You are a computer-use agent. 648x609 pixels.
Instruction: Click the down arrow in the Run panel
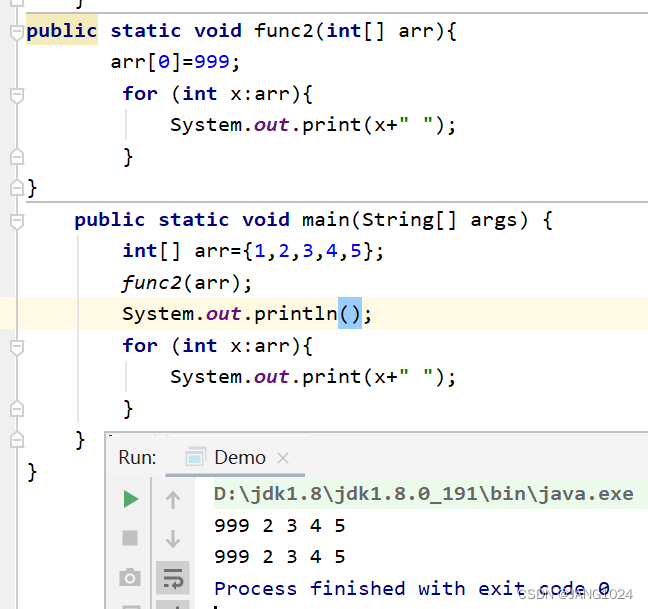click(x=173, y=539)
